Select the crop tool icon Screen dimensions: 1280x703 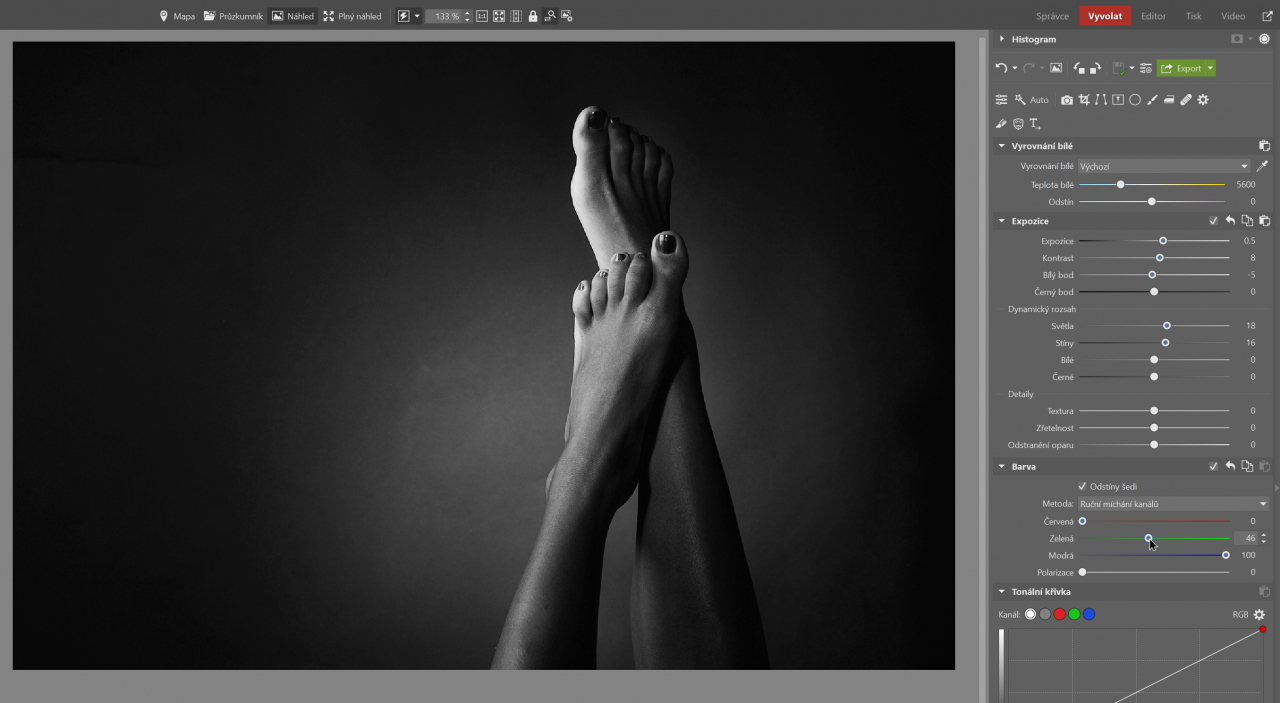[1084, 100]
